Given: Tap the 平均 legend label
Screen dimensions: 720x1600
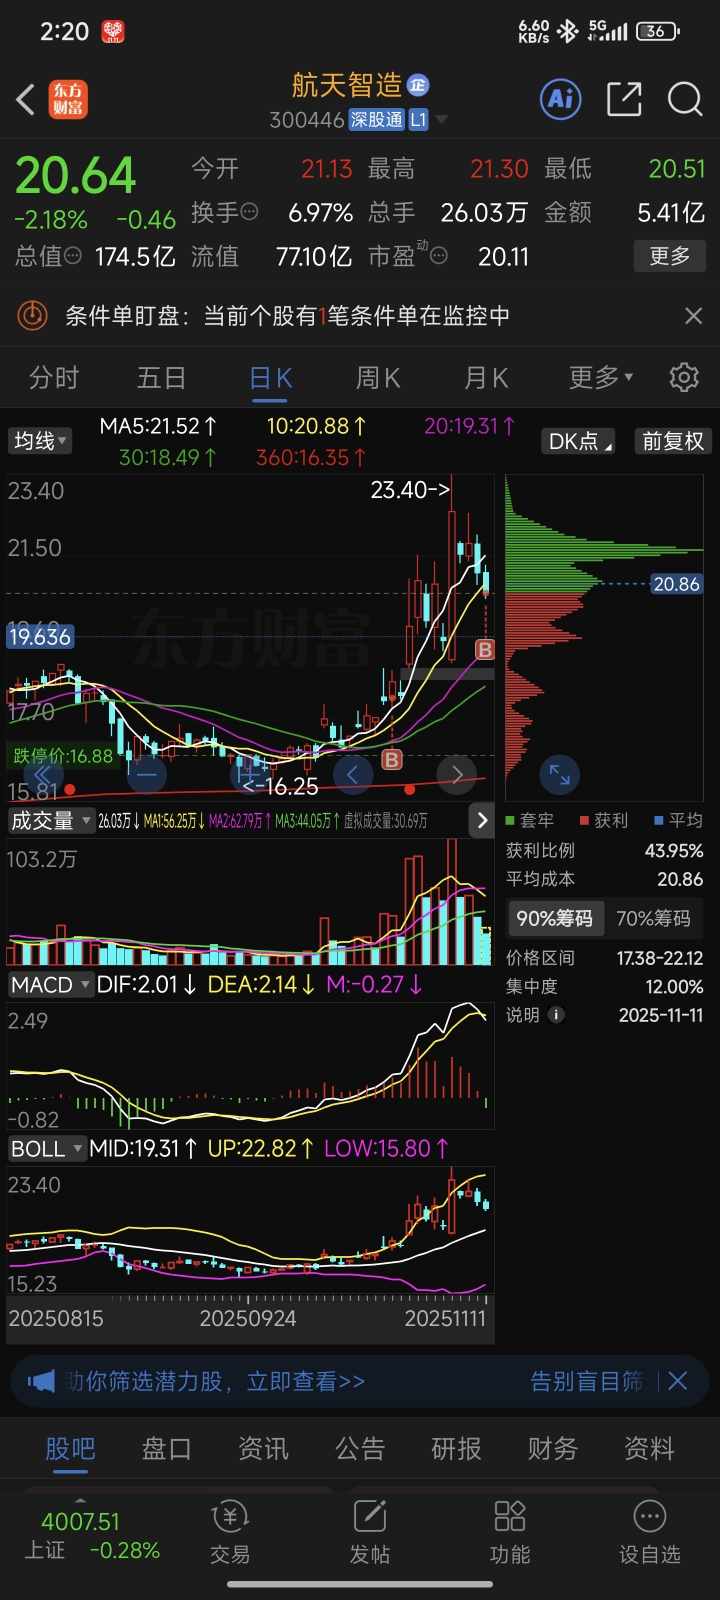Looking at the screenshot, I should pos(679,820).
